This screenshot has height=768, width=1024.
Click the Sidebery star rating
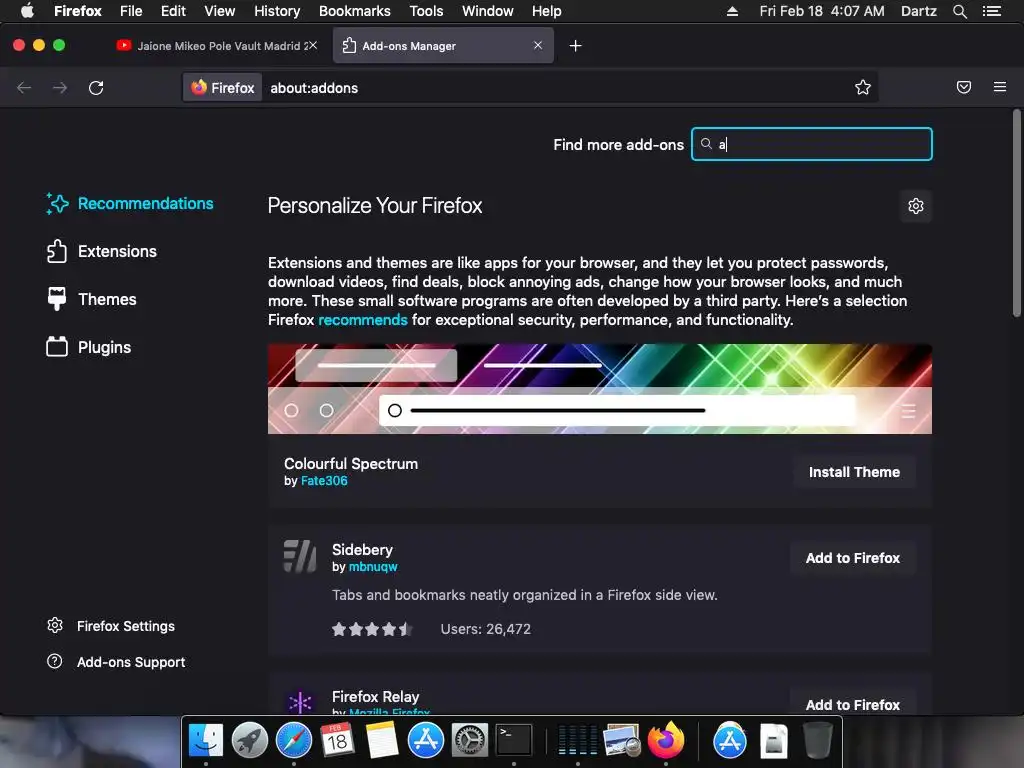[x=372, y=629]
